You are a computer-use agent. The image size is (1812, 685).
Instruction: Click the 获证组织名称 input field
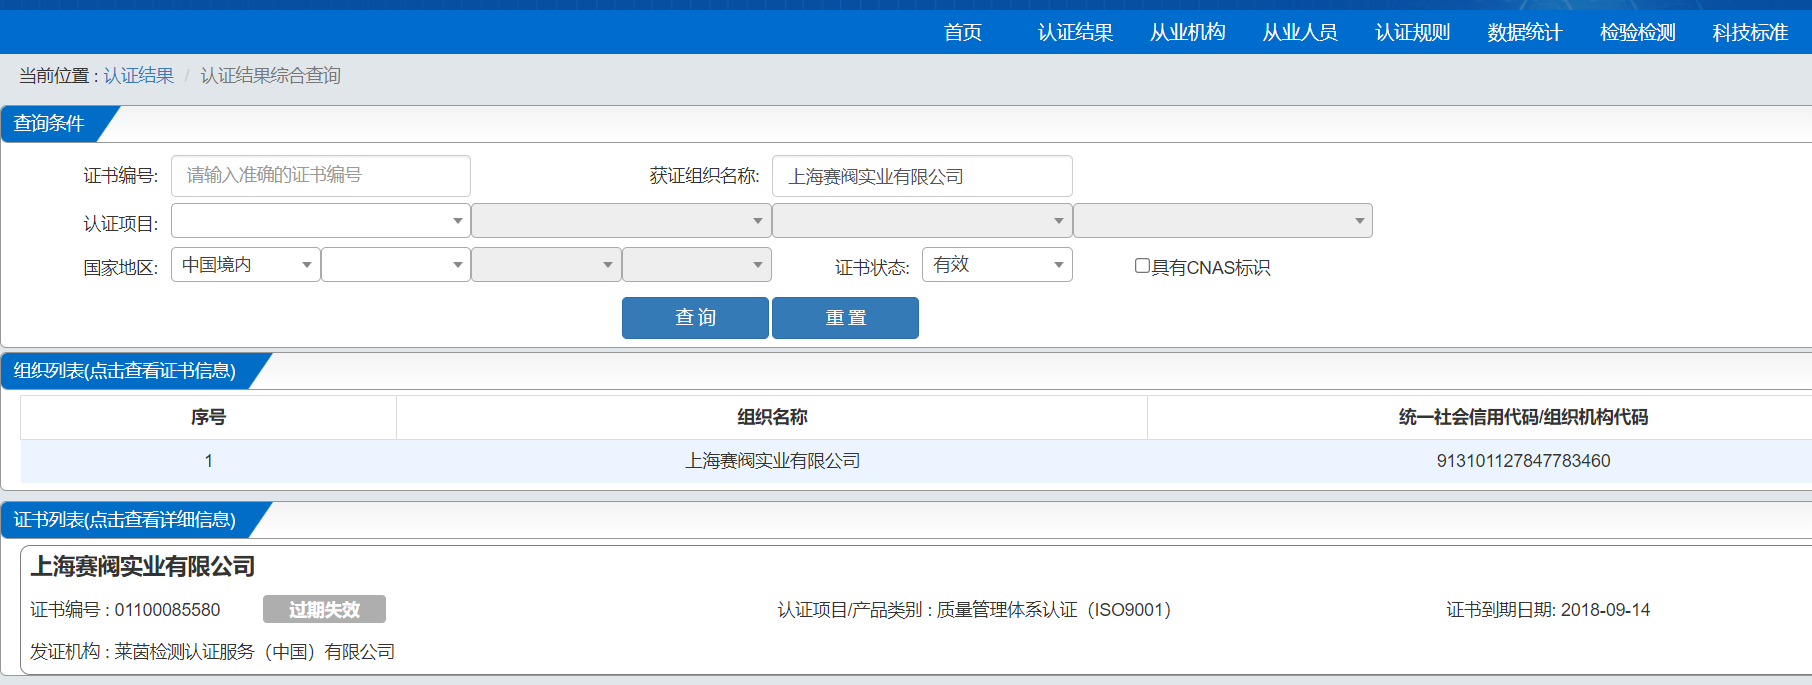click(922, 176)
